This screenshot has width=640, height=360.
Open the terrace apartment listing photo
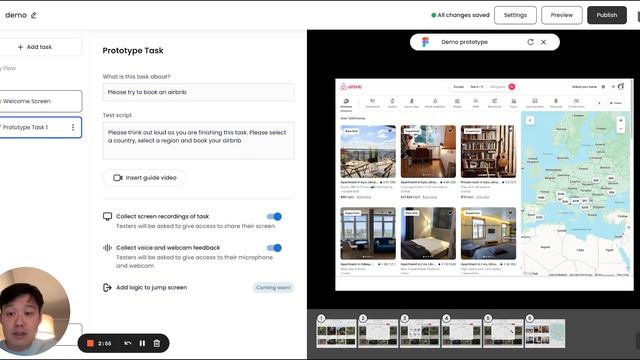(x=368, y=151)
